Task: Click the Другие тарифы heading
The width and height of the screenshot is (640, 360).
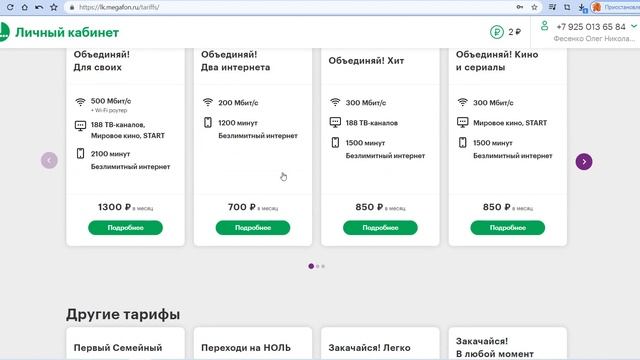Action: (x=123, y=314)
